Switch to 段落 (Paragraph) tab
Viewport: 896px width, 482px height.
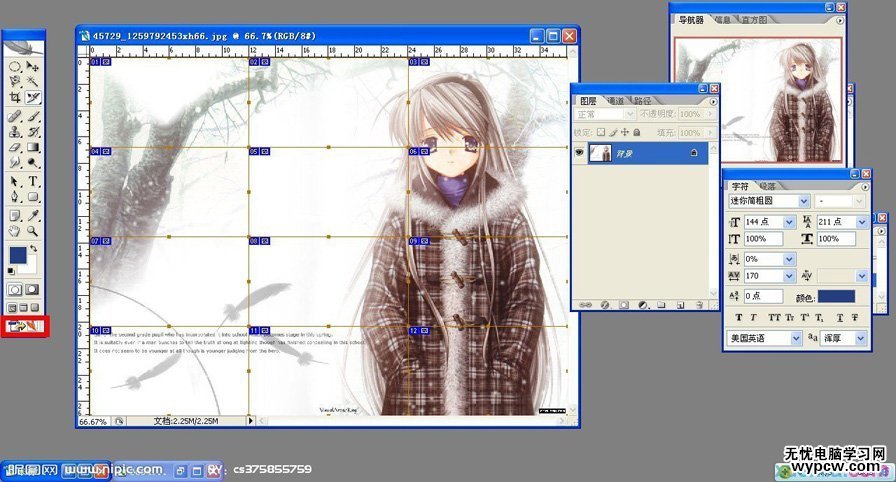[x=767, y=186]
